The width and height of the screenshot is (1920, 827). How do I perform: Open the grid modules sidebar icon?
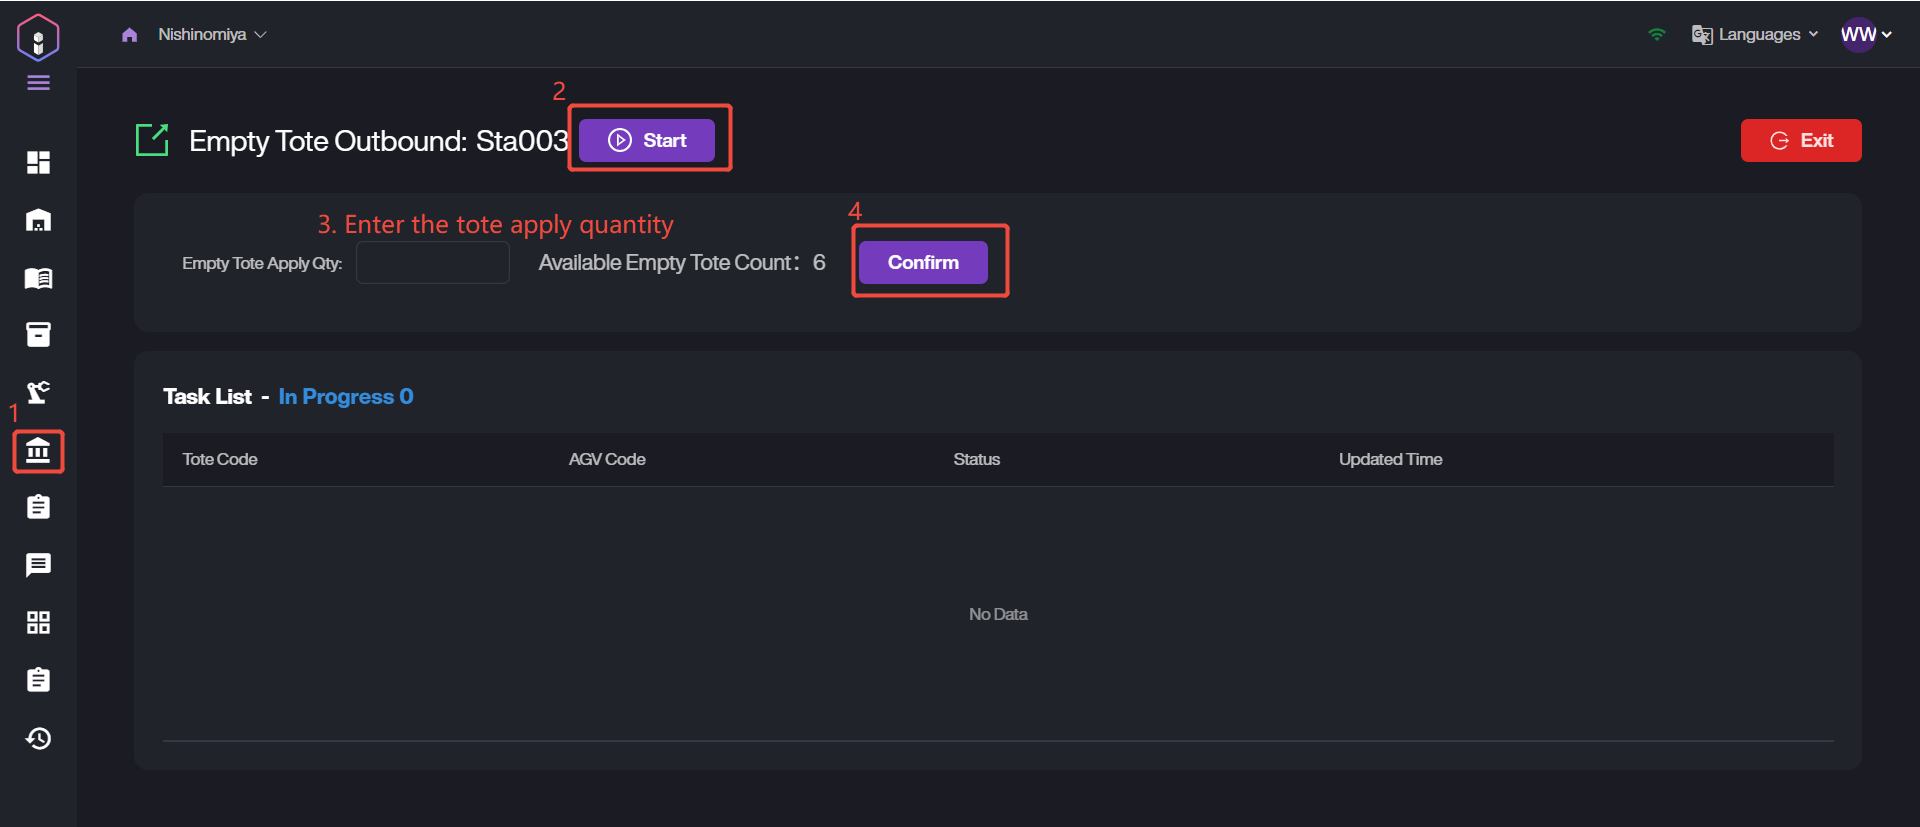[x=38, y=623]
